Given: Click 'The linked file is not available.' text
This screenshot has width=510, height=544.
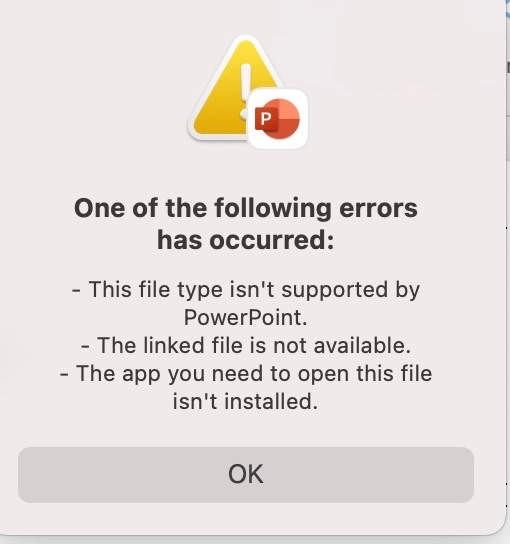Looking at the screenshot, I should [246, 346].
